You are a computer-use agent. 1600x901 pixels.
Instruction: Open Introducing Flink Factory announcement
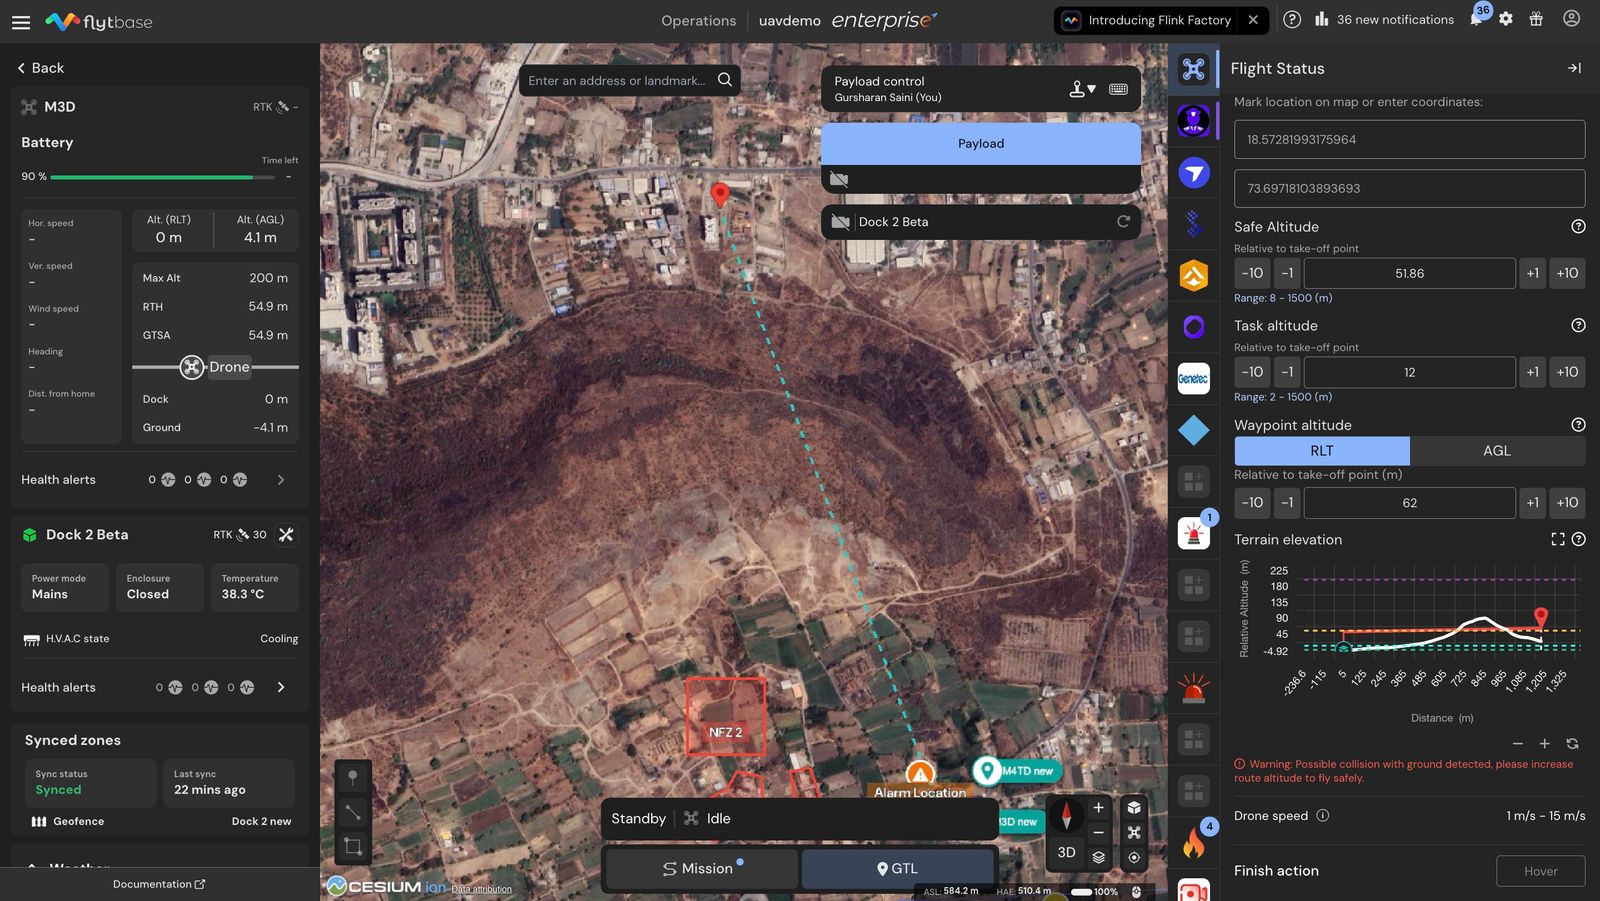[1147, 20]
